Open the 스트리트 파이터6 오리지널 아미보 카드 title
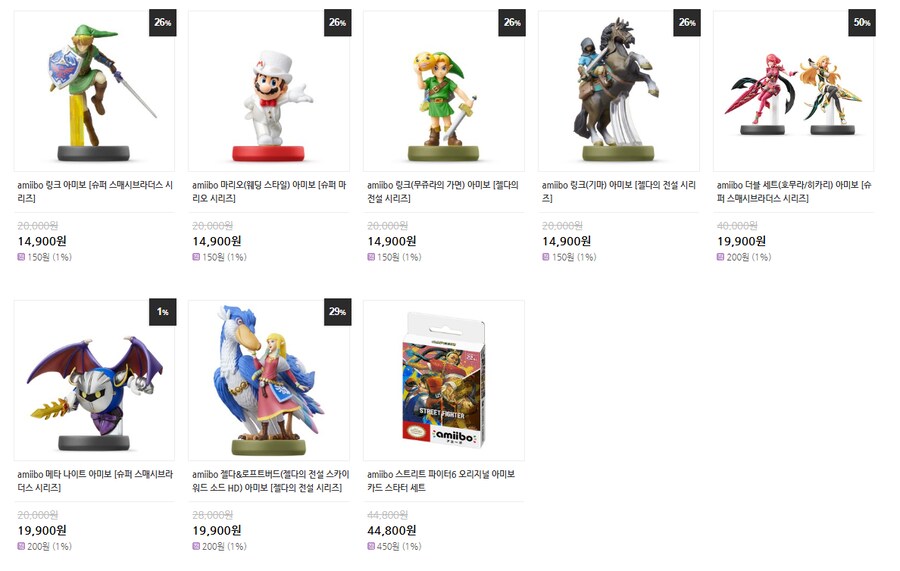 (x=441, y=481)
